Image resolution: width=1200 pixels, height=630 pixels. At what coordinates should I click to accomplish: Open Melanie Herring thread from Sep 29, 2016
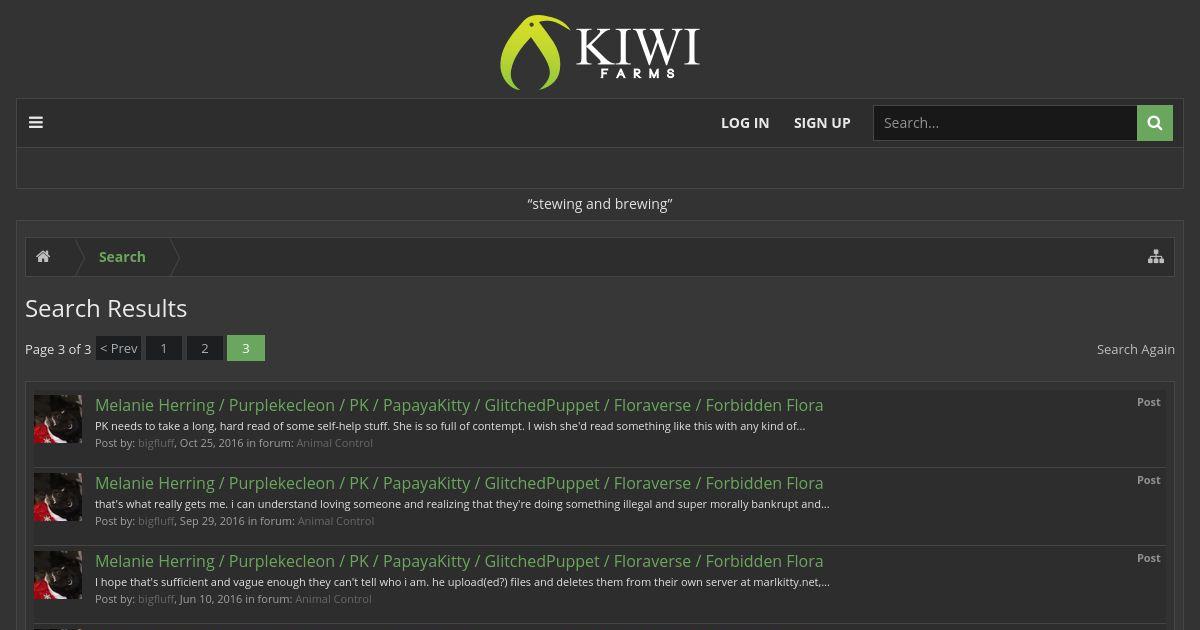point(459,483)
